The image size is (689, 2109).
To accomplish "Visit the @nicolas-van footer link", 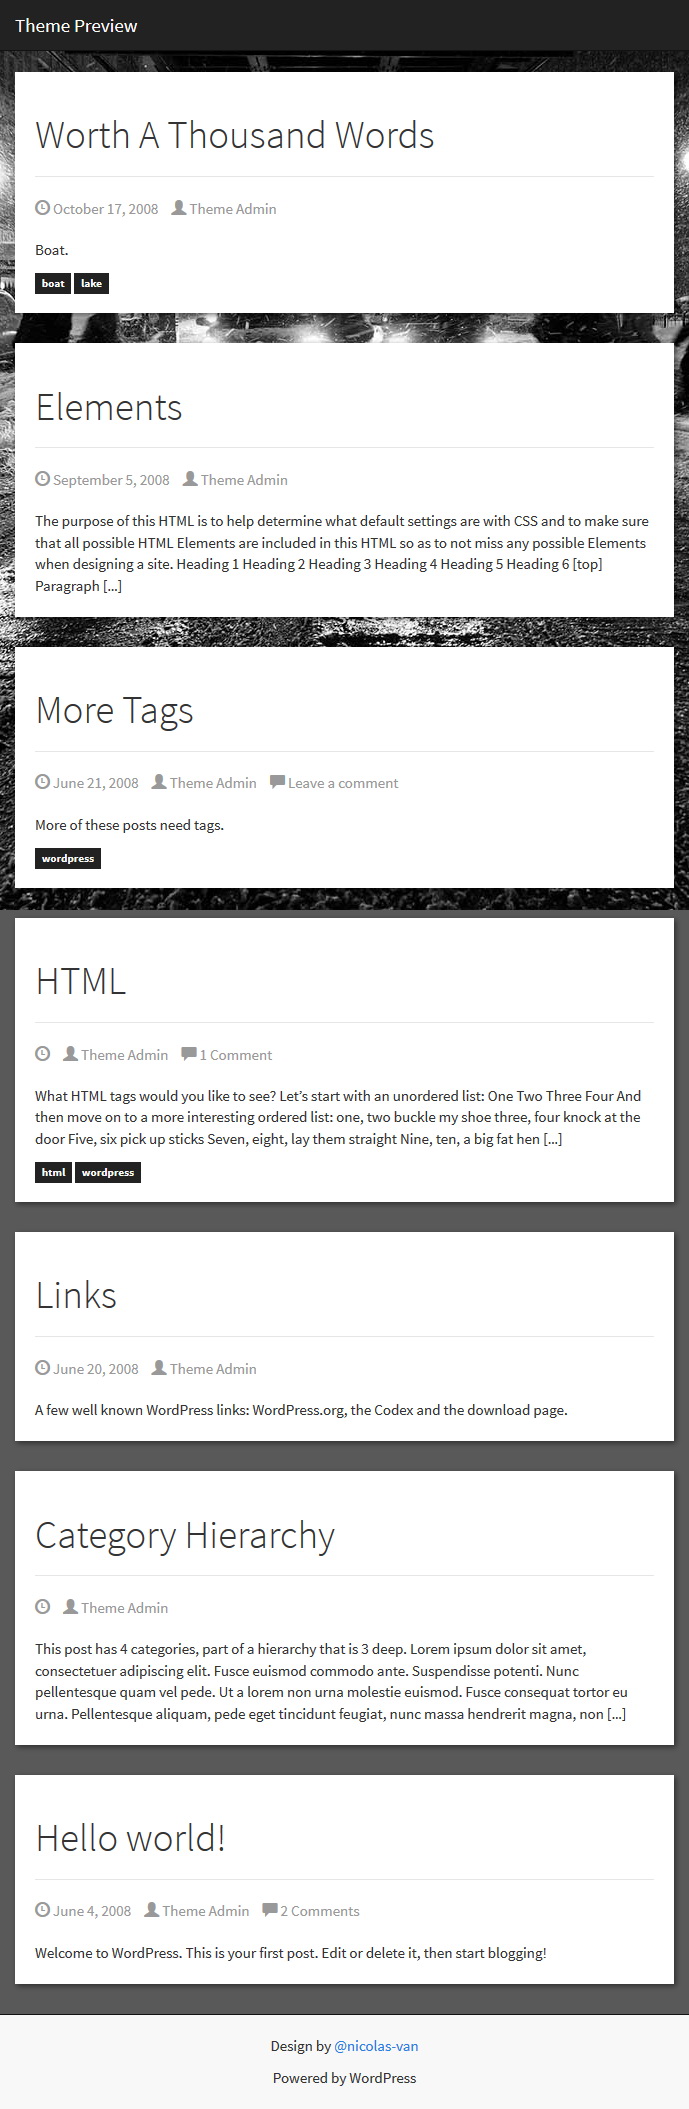I will [376, 2046].
